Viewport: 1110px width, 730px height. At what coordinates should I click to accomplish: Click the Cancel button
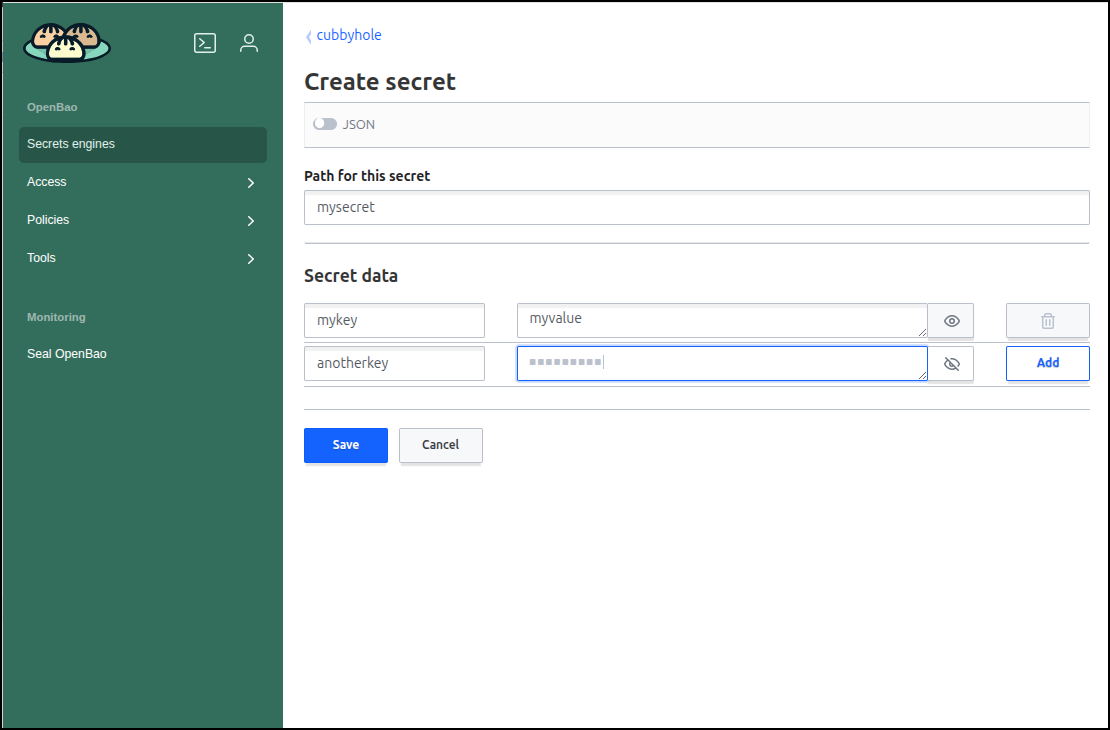440,445
